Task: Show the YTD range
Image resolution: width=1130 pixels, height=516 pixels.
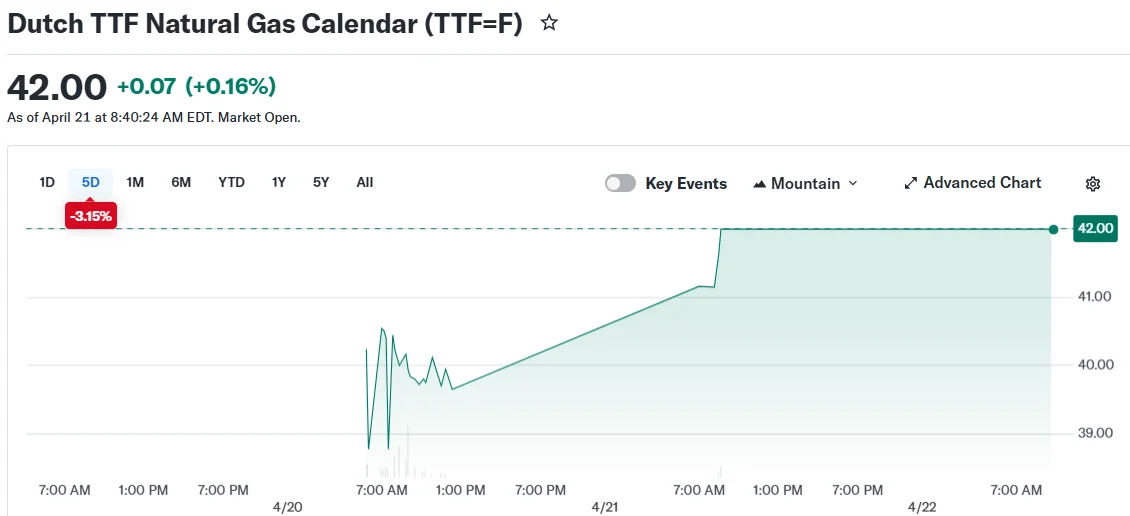Action: [231, 182]
